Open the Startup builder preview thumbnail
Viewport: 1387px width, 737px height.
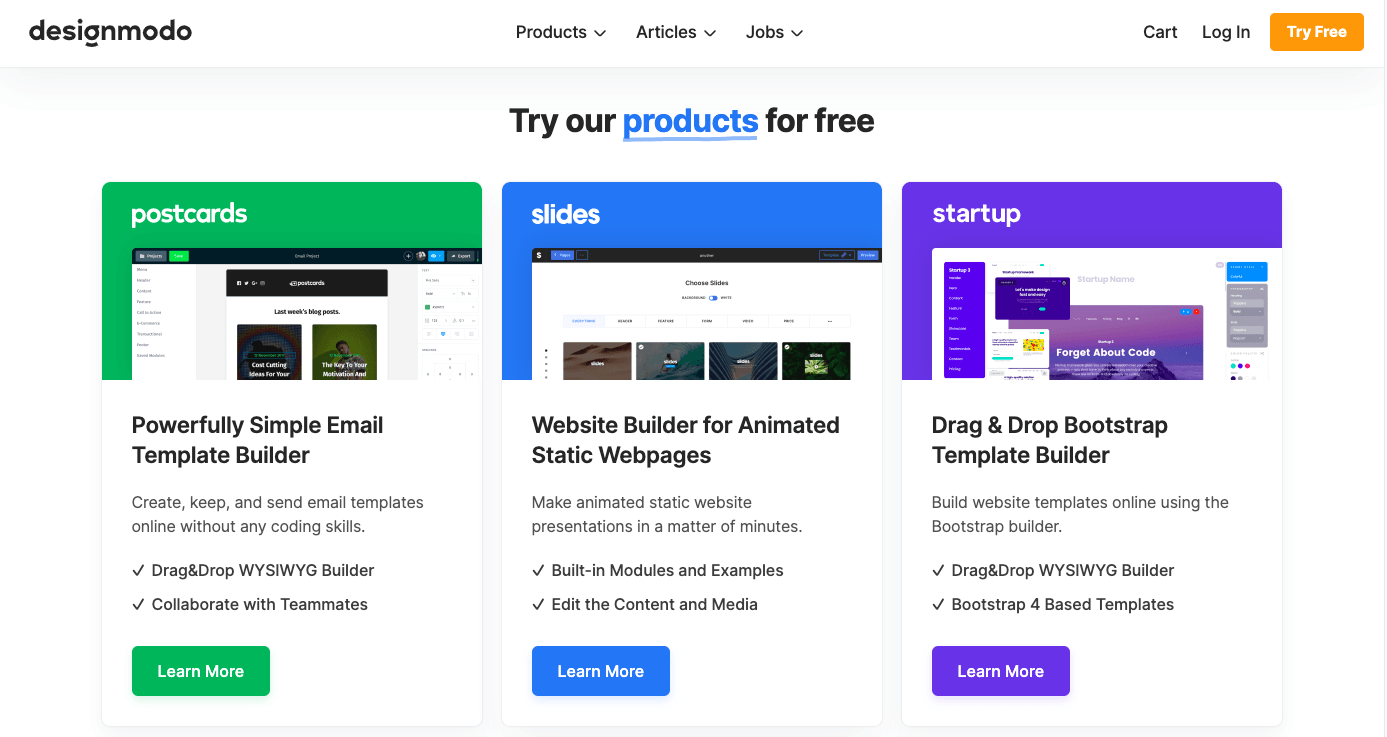pos(1107,314)
